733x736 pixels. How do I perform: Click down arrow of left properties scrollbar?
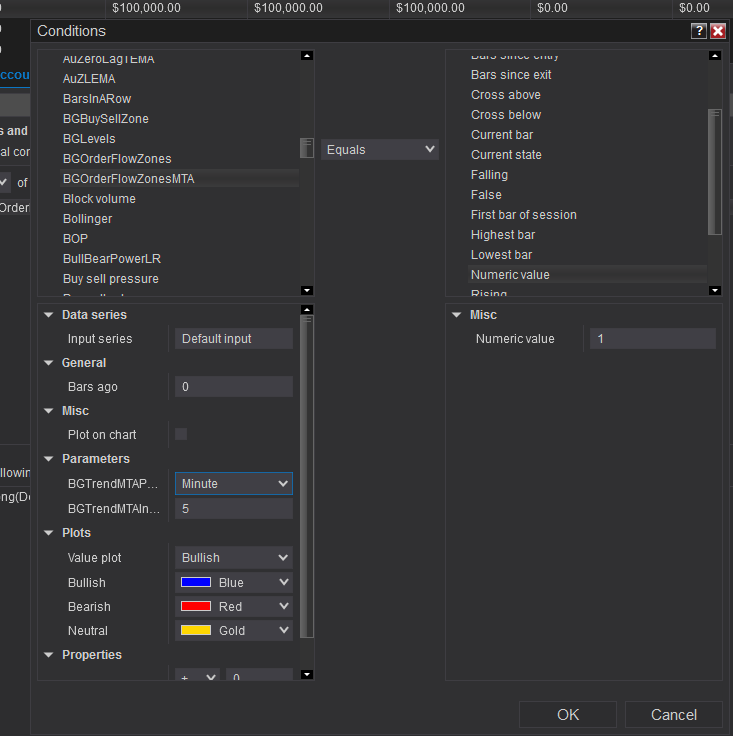point(307,675)
